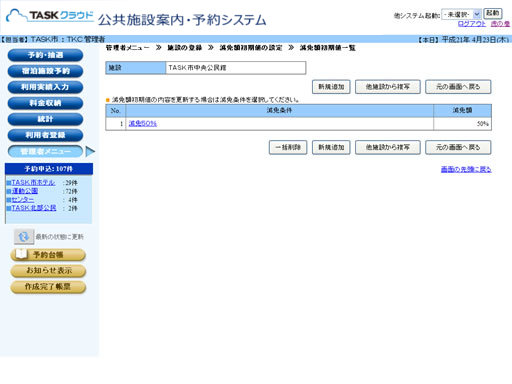Click the 起動 button
The width and height of the screenshot is (512, 384).
(493, 14)
